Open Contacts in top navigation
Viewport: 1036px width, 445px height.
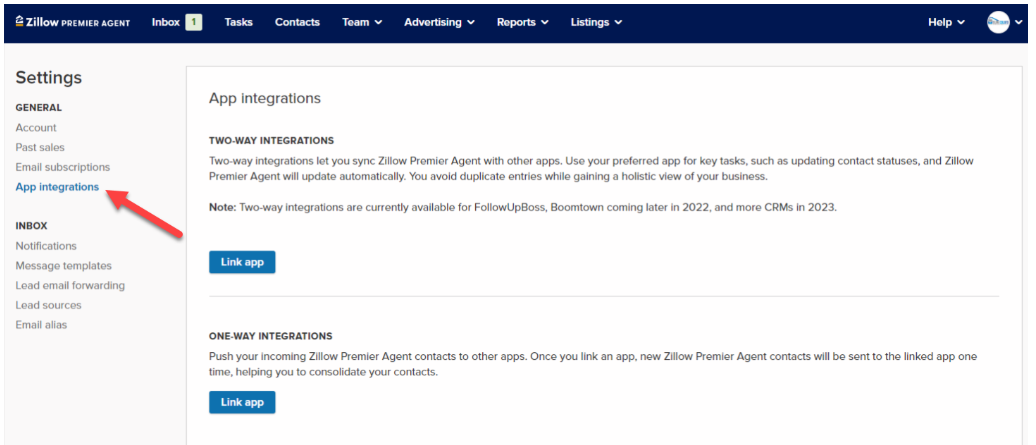(x=297, y=22)
